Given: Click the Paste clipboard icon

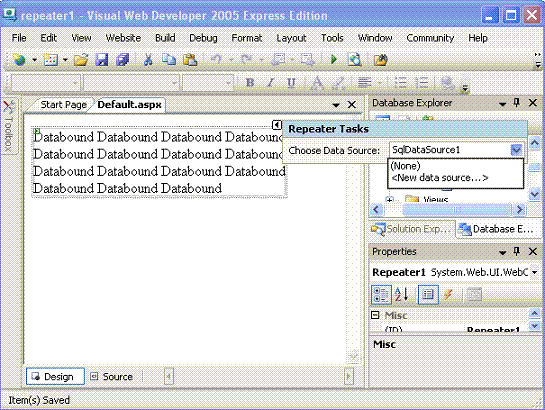Looking at the screenshot, I should coord(190,60).
